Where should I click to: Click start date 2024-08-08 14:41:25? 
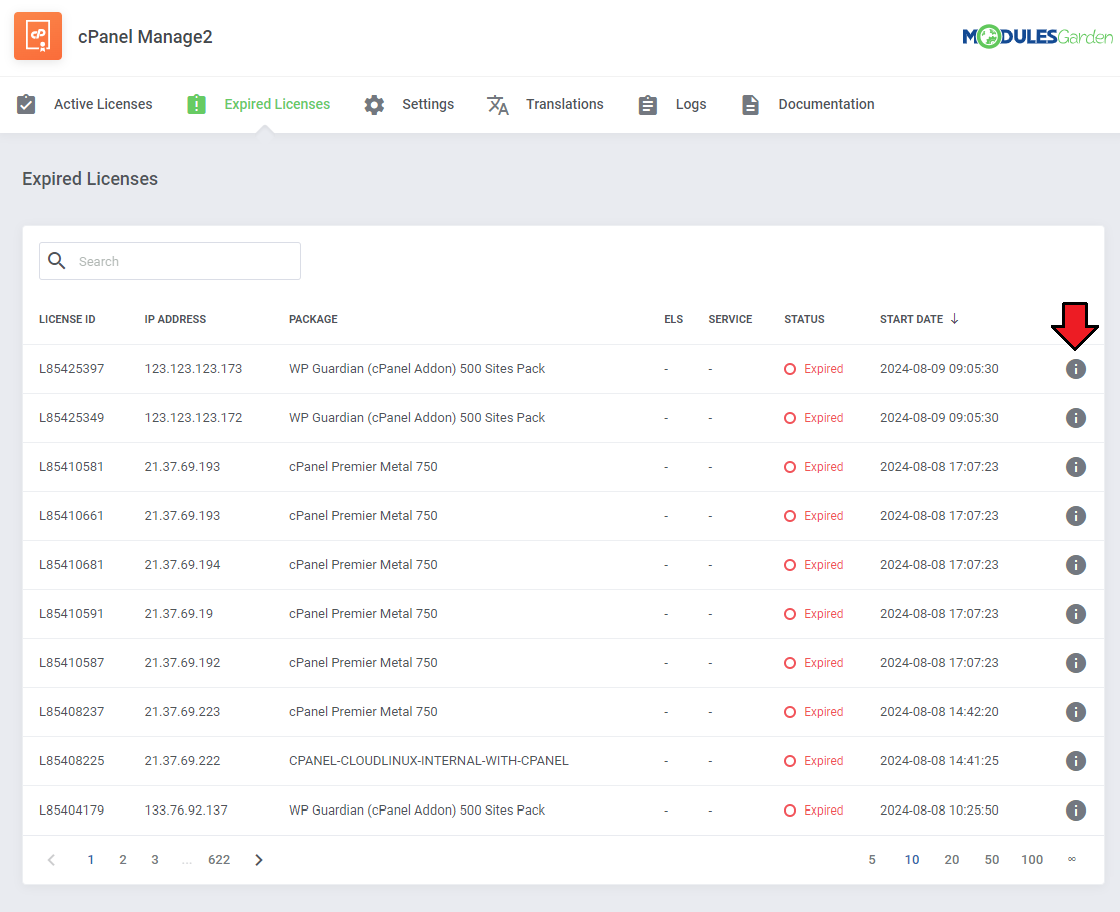pos(939,761)
